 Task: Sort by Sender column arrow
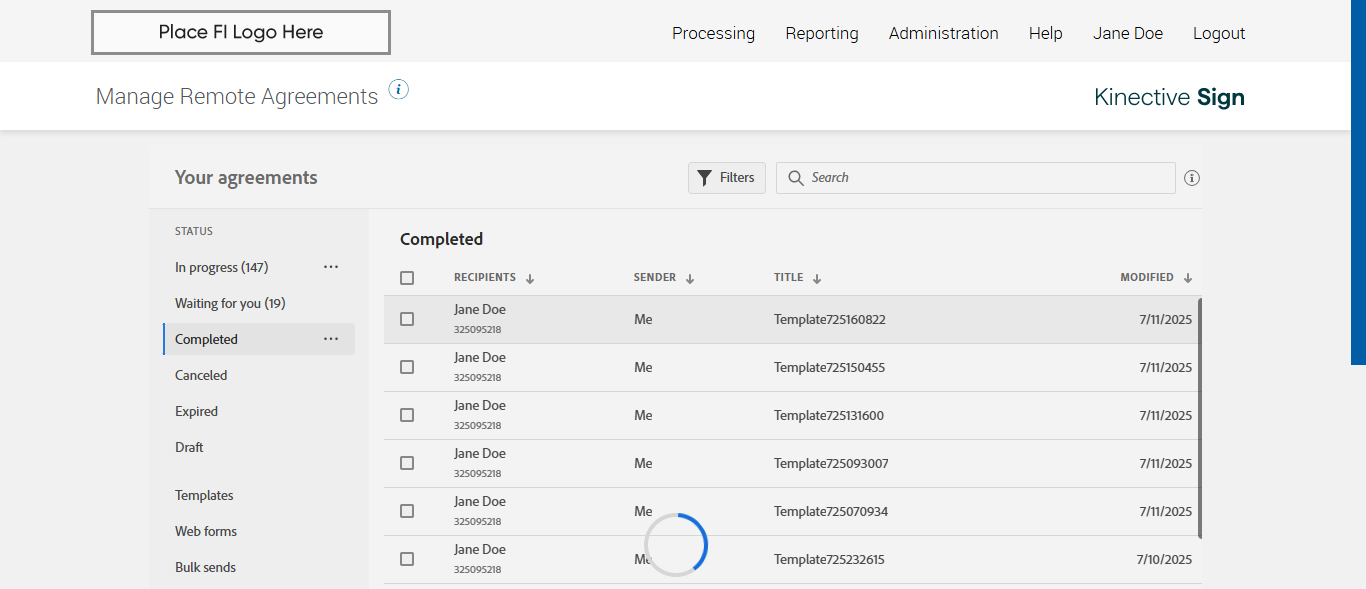690,279
